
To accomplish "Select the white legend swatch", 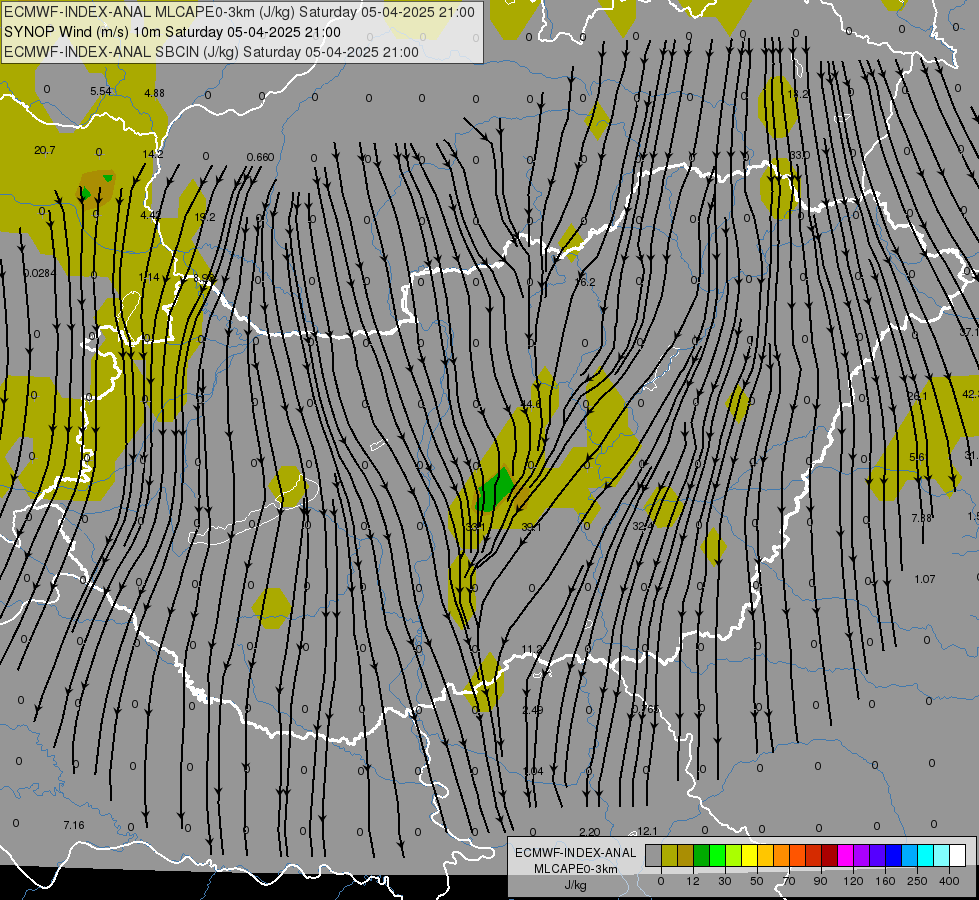I will (x=957, y=856).
